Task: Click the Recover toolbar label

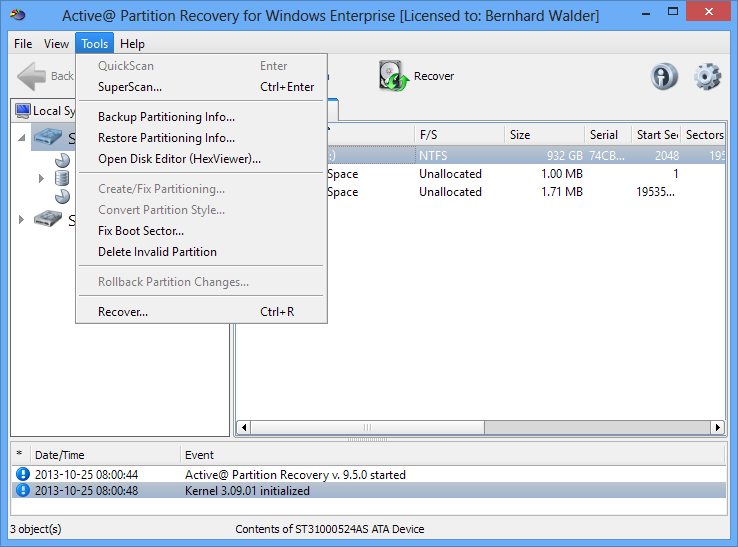Action: pos(434,76)
